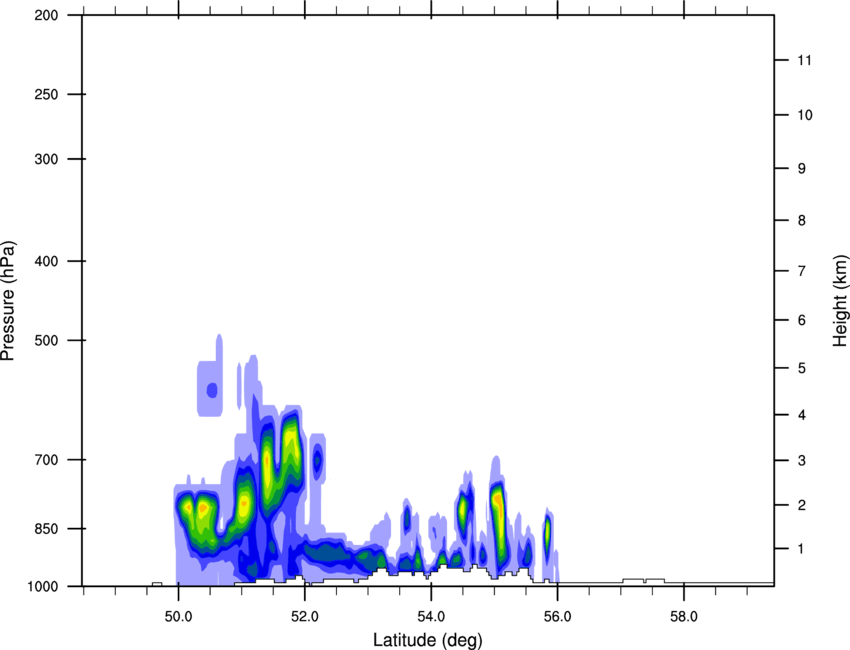850x650 pixels.
Task: Click the 1 km height label
Action: (801, 549)
